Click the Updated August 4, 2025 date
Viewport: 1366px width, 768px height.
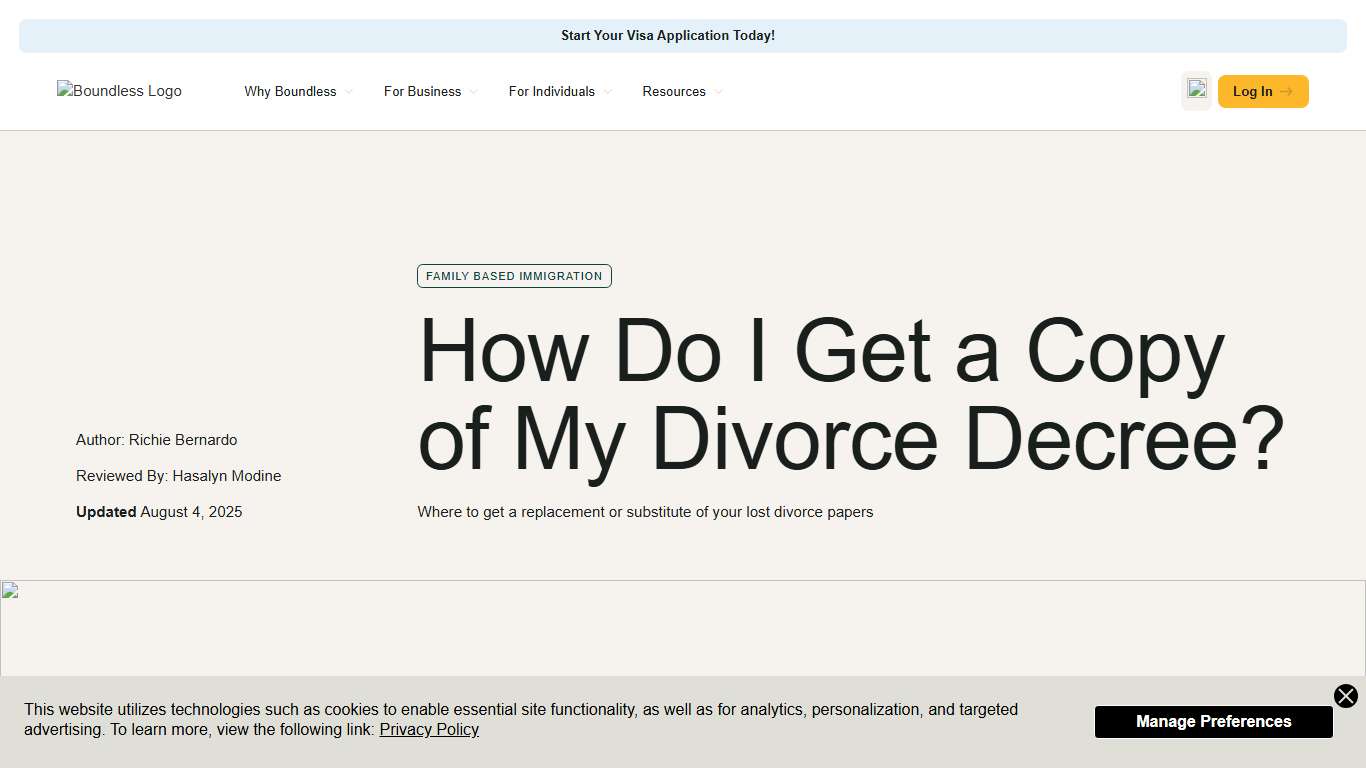[x=159, y=511]
